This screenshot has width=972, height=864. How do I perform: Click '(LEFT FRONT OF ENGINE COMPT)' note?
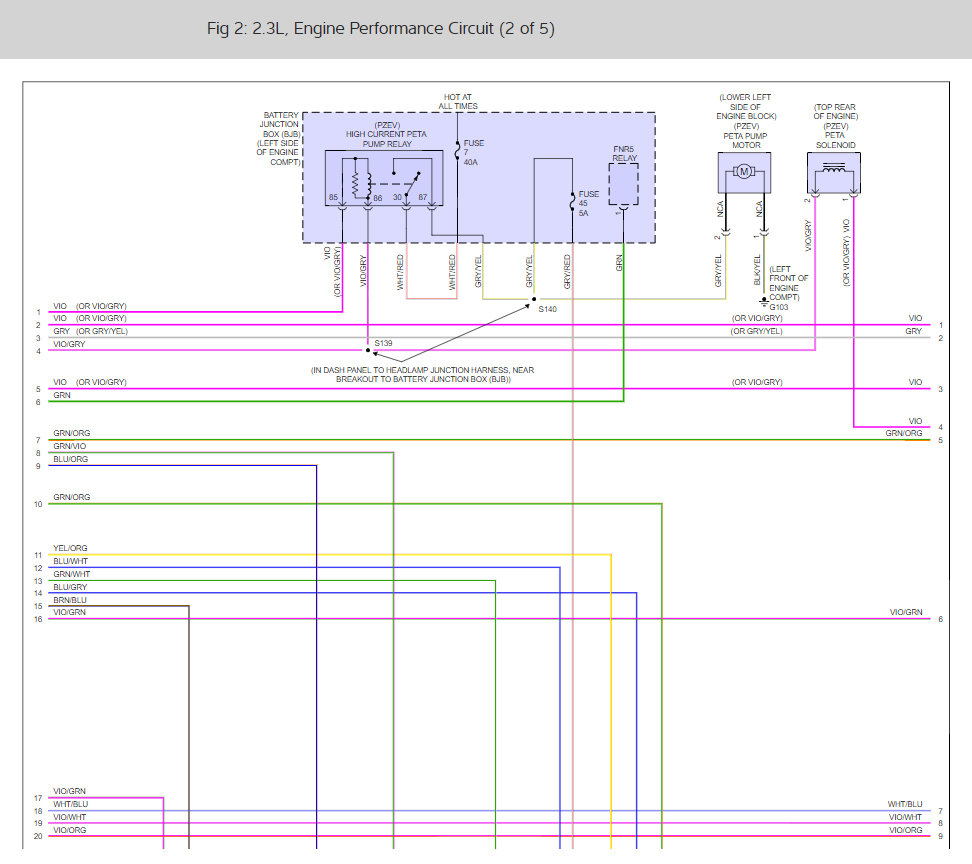click(x=788, y=283)
